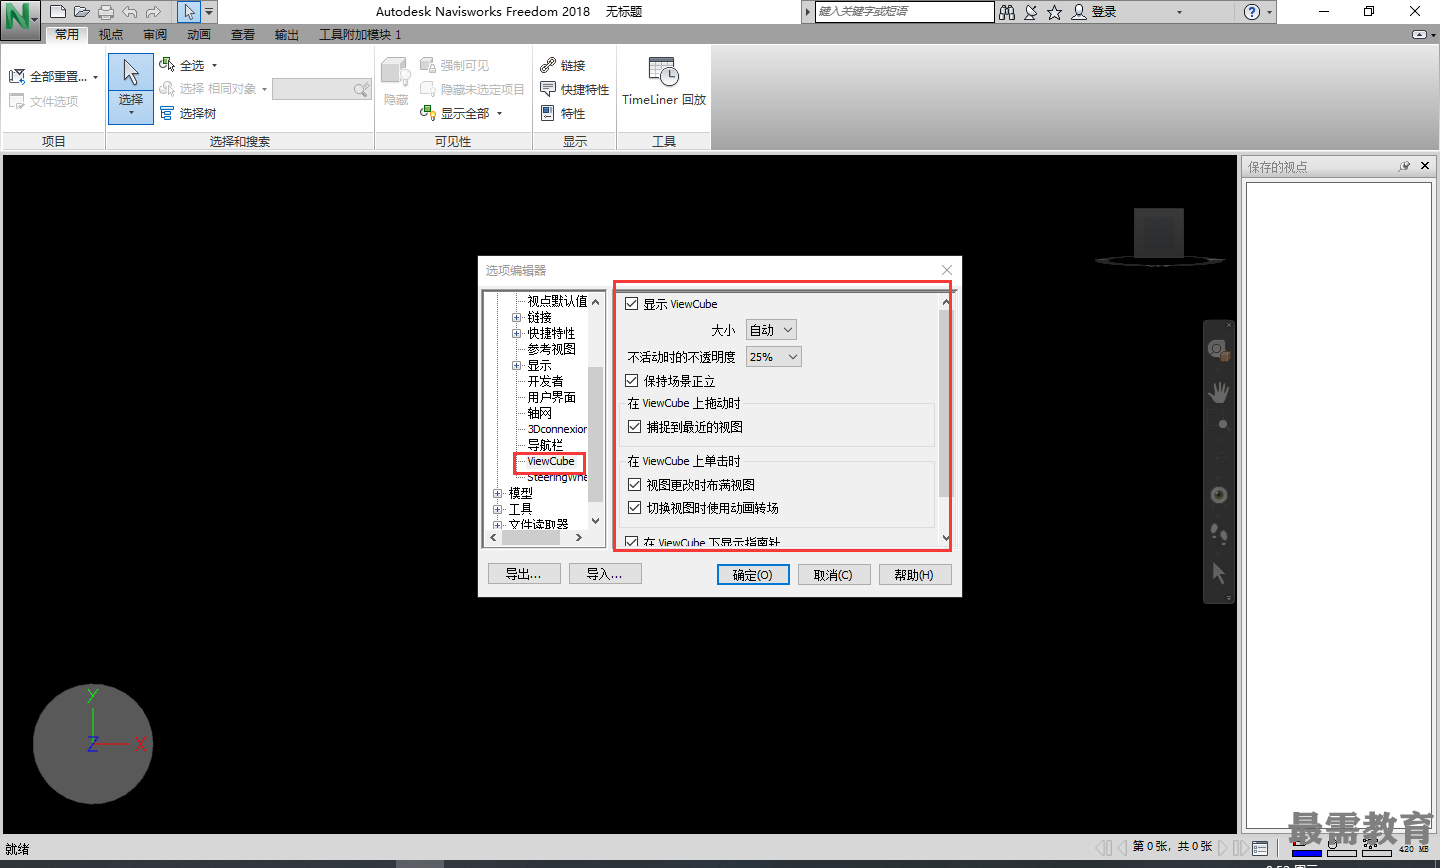The height and width of the screenshot is (868, 1440).
Task: Click the options tree vertical scrollbar
Action: [596, 410]
